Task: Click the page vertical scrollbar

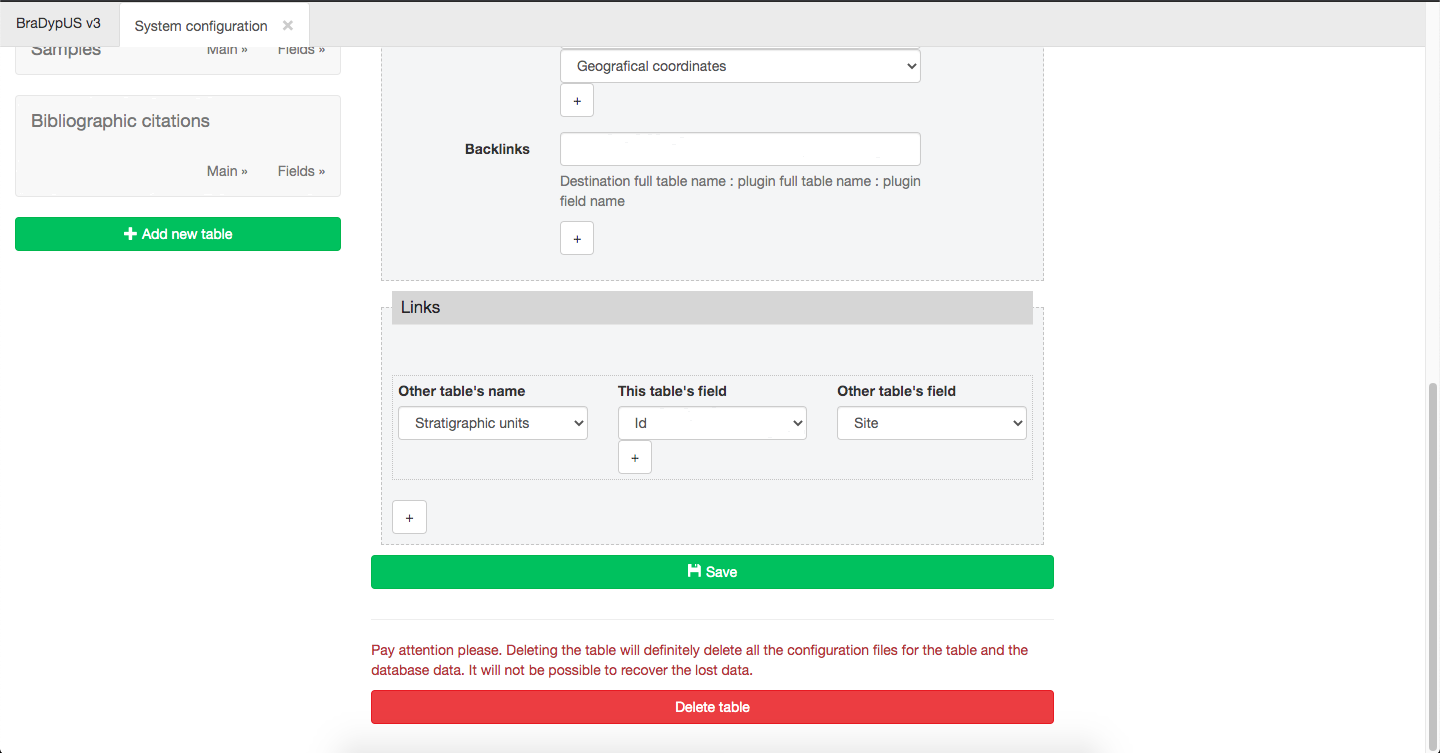Action: (x=1433, y=560)
